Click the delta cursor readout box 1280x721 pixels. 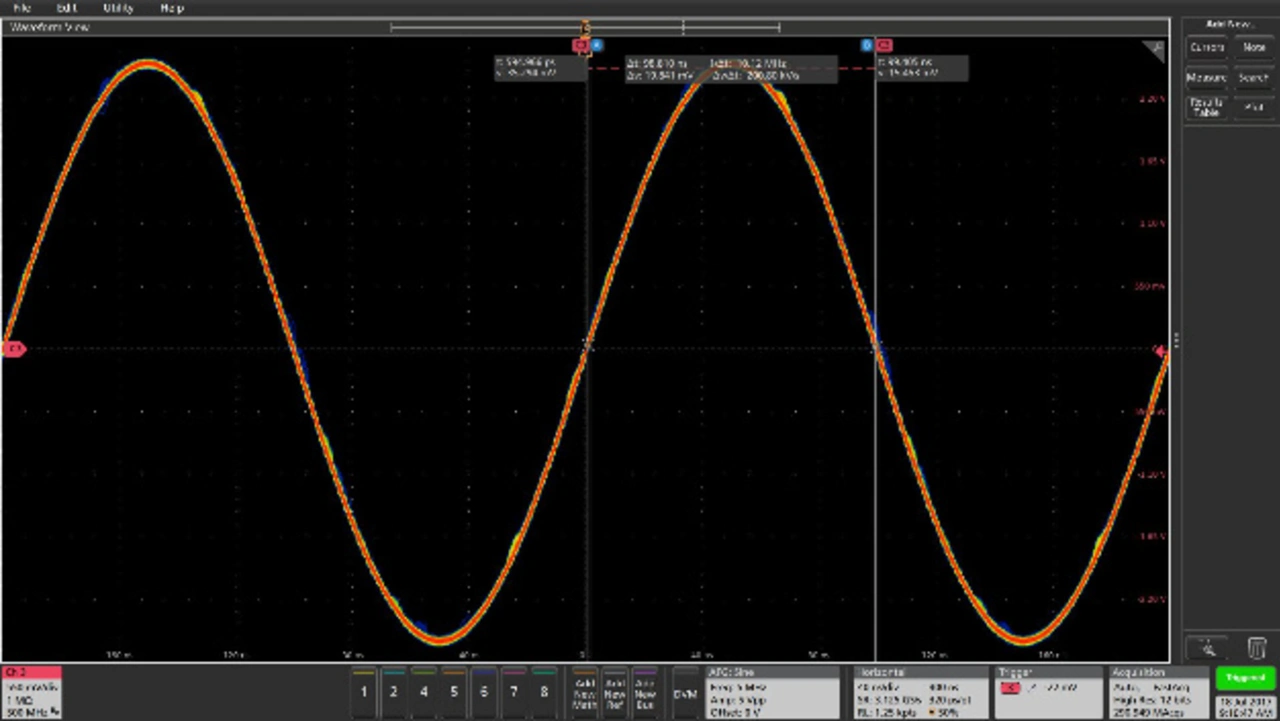(x=730, y=69)
